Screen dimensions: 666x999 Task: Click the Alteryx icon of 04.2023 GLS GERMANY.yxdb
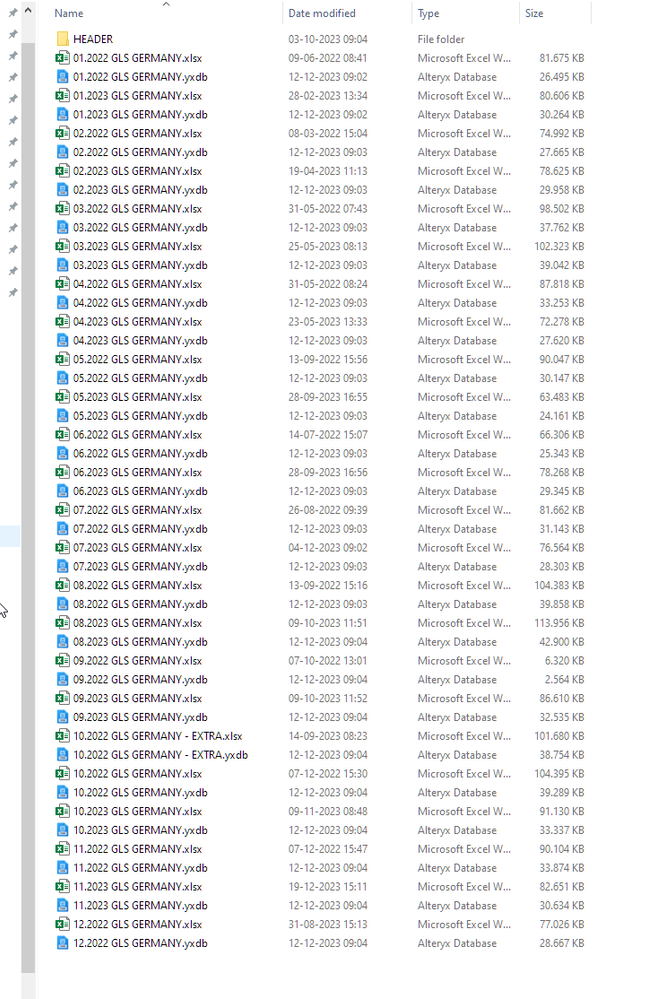point(62,340)
